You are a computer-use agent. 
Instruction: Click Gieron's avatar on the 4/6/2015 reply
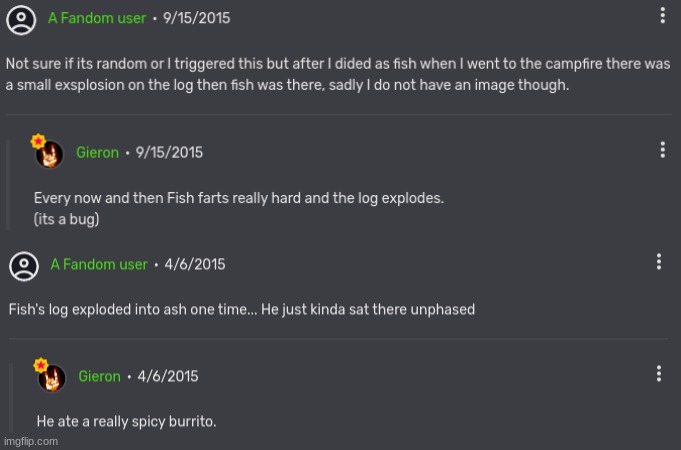pos(50,377)
